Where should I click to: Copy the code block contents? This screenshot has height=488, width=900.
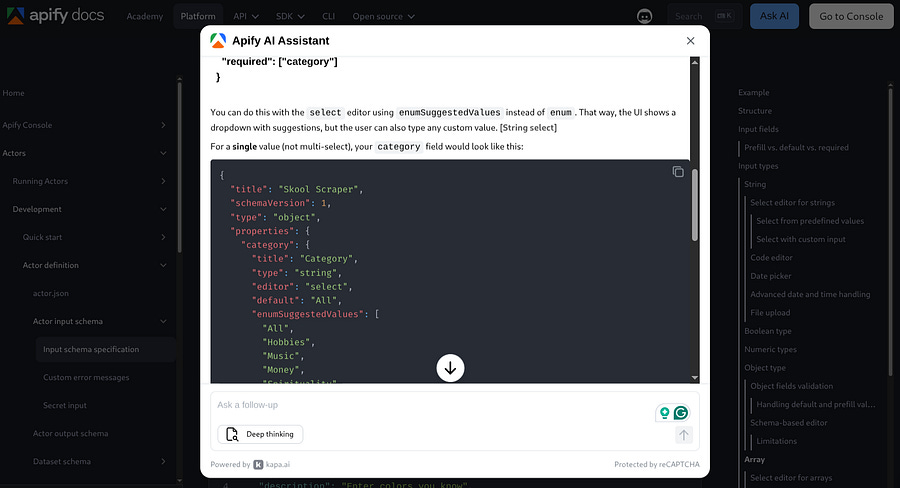tap(678, 172)
